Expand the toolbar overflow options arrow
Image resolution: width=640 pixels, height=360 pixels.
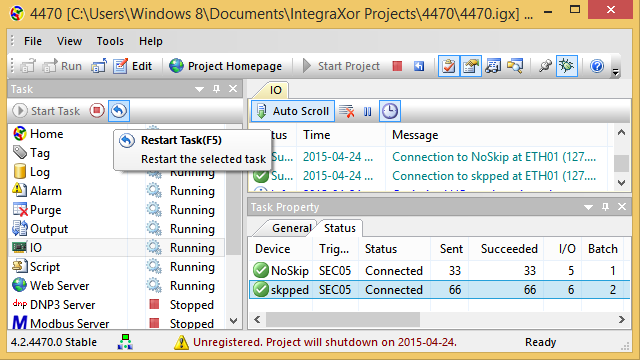[616, 72]
